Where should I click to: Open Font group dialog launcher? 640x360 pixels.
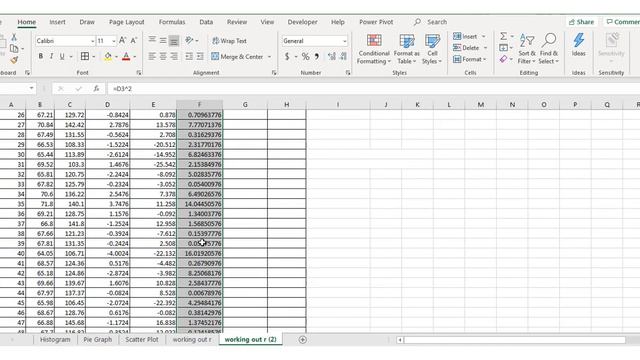pyautogui.click(x=139, y=73)
